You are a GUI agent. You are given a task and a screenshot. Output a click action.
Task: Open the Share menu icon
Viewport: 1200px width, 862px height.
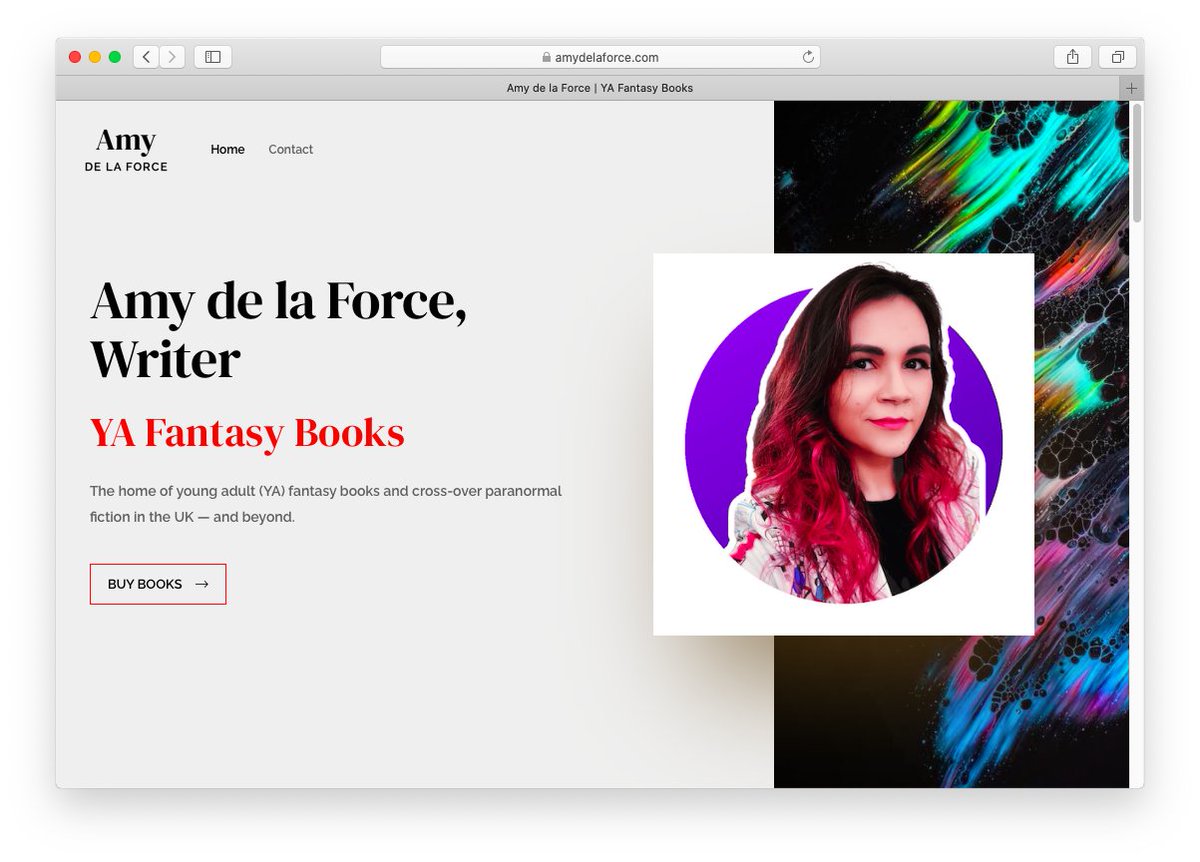(1073, 57)
